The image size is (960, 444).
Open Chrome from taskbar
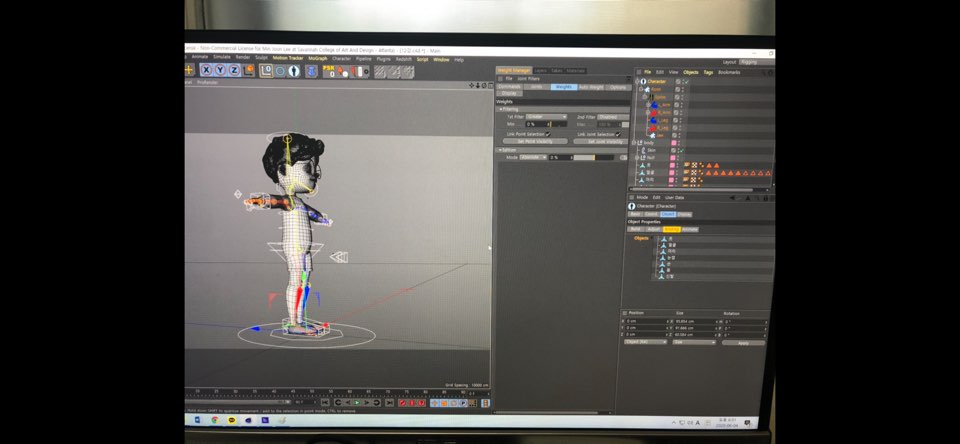[215, 420]
